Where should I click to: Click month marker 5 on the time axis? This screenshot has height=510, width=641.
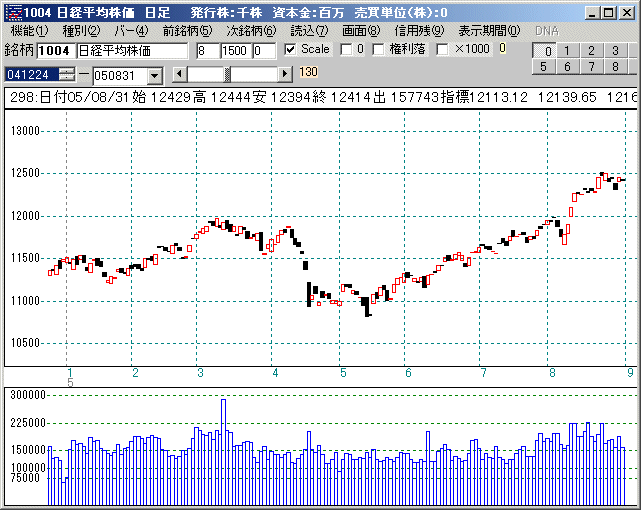tap(343, 373)
